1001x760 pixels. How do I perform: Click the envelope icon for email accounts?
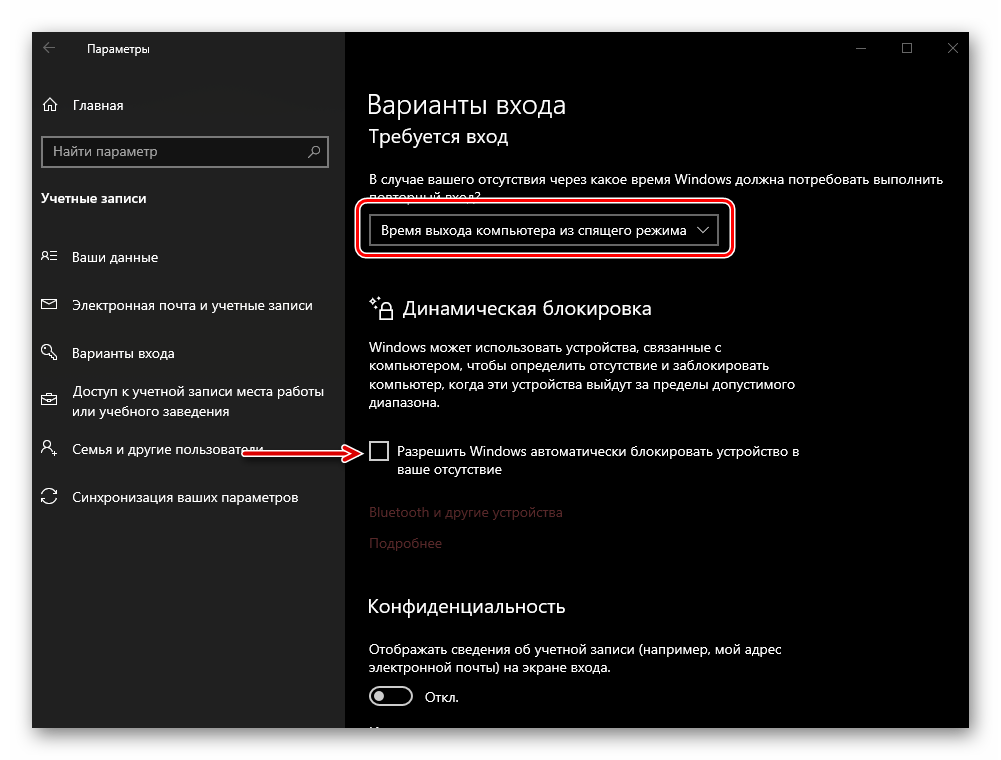point(49,305)
